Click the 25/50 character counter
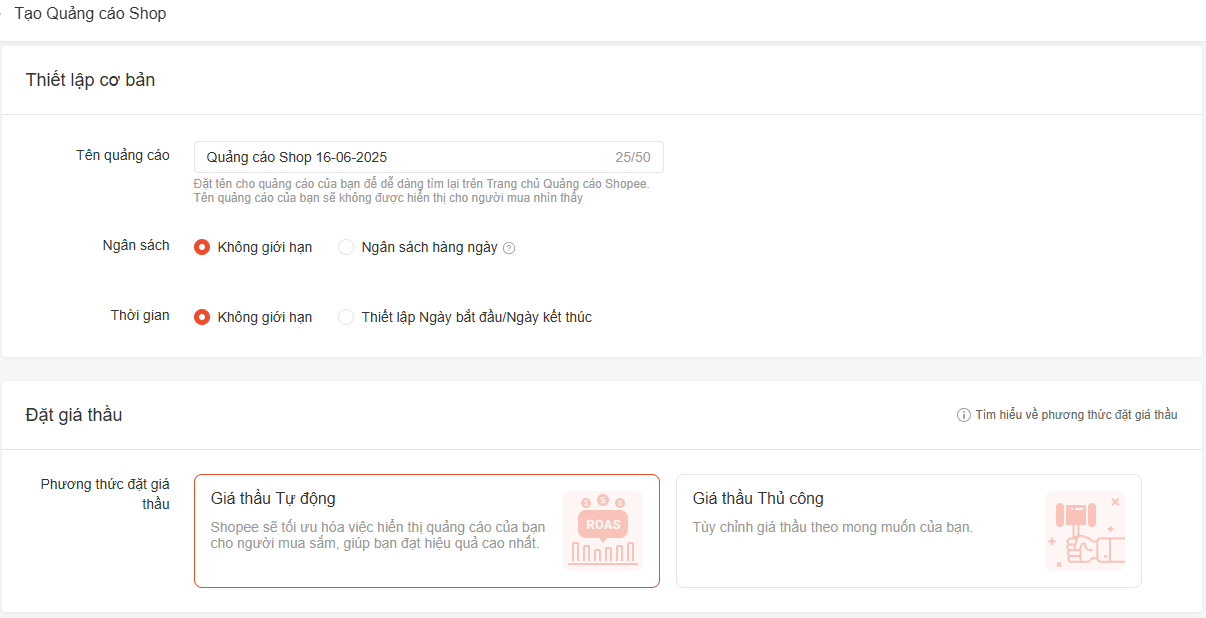Screen dimensions: 1206x618 (x=632, y=157)
